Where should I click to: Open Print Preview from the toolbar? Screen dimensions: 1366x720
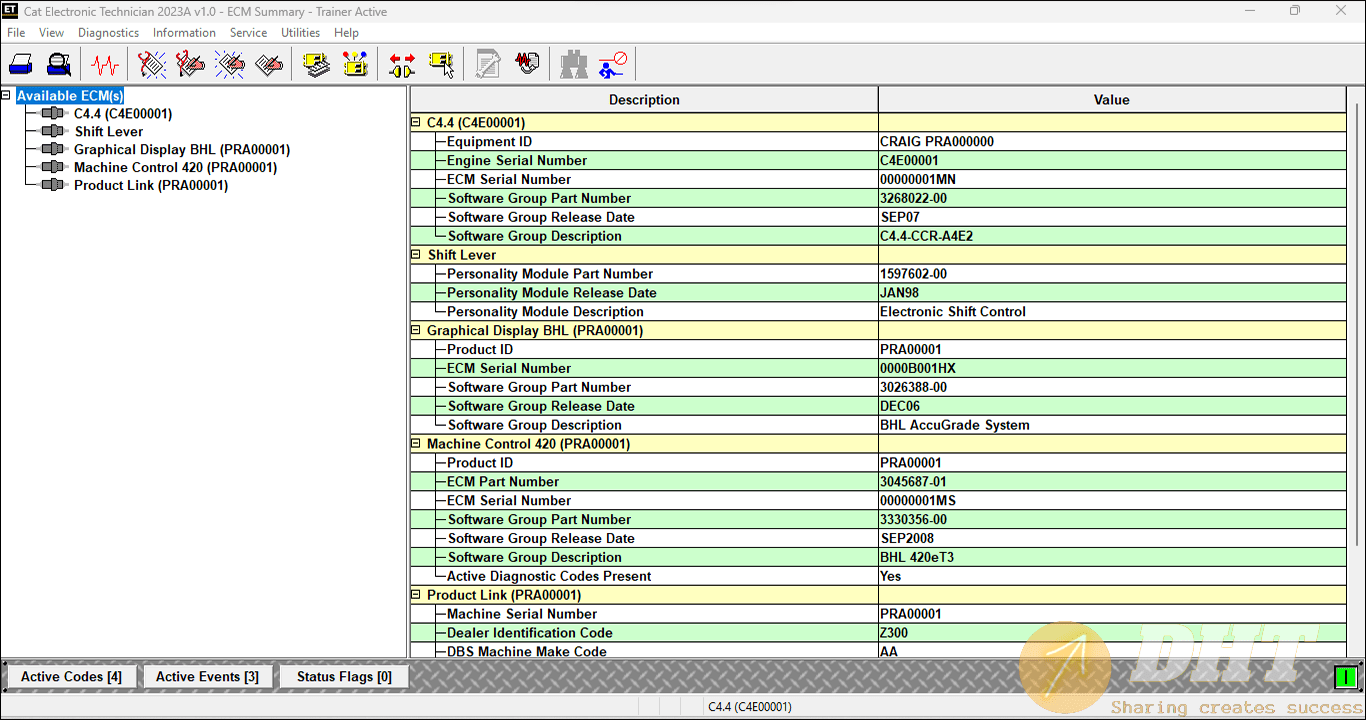(58, 64)
